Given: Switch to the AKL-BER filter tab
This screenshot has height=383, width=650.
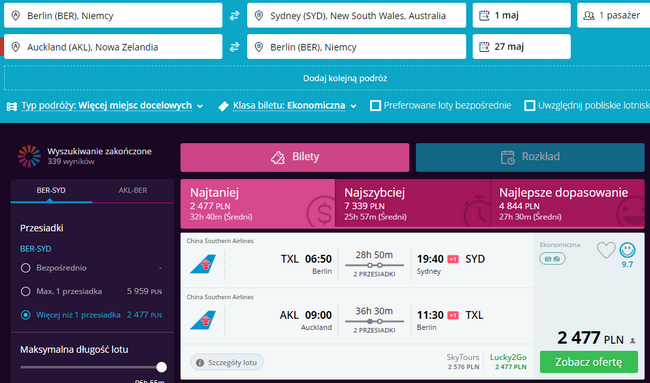Looking at the screenshot, I should tap(133, 191).
